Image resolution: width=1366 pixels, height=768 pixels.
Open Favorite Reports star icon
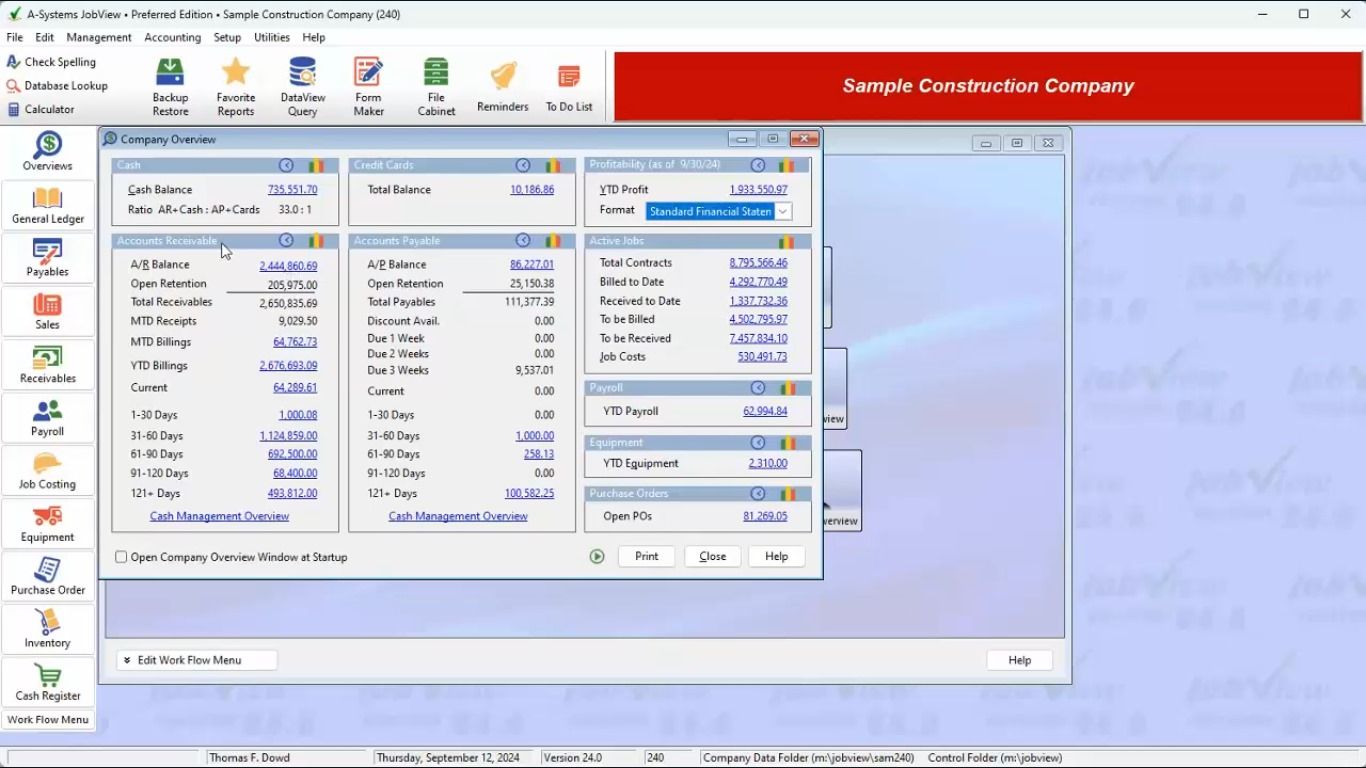pos(236,86)
